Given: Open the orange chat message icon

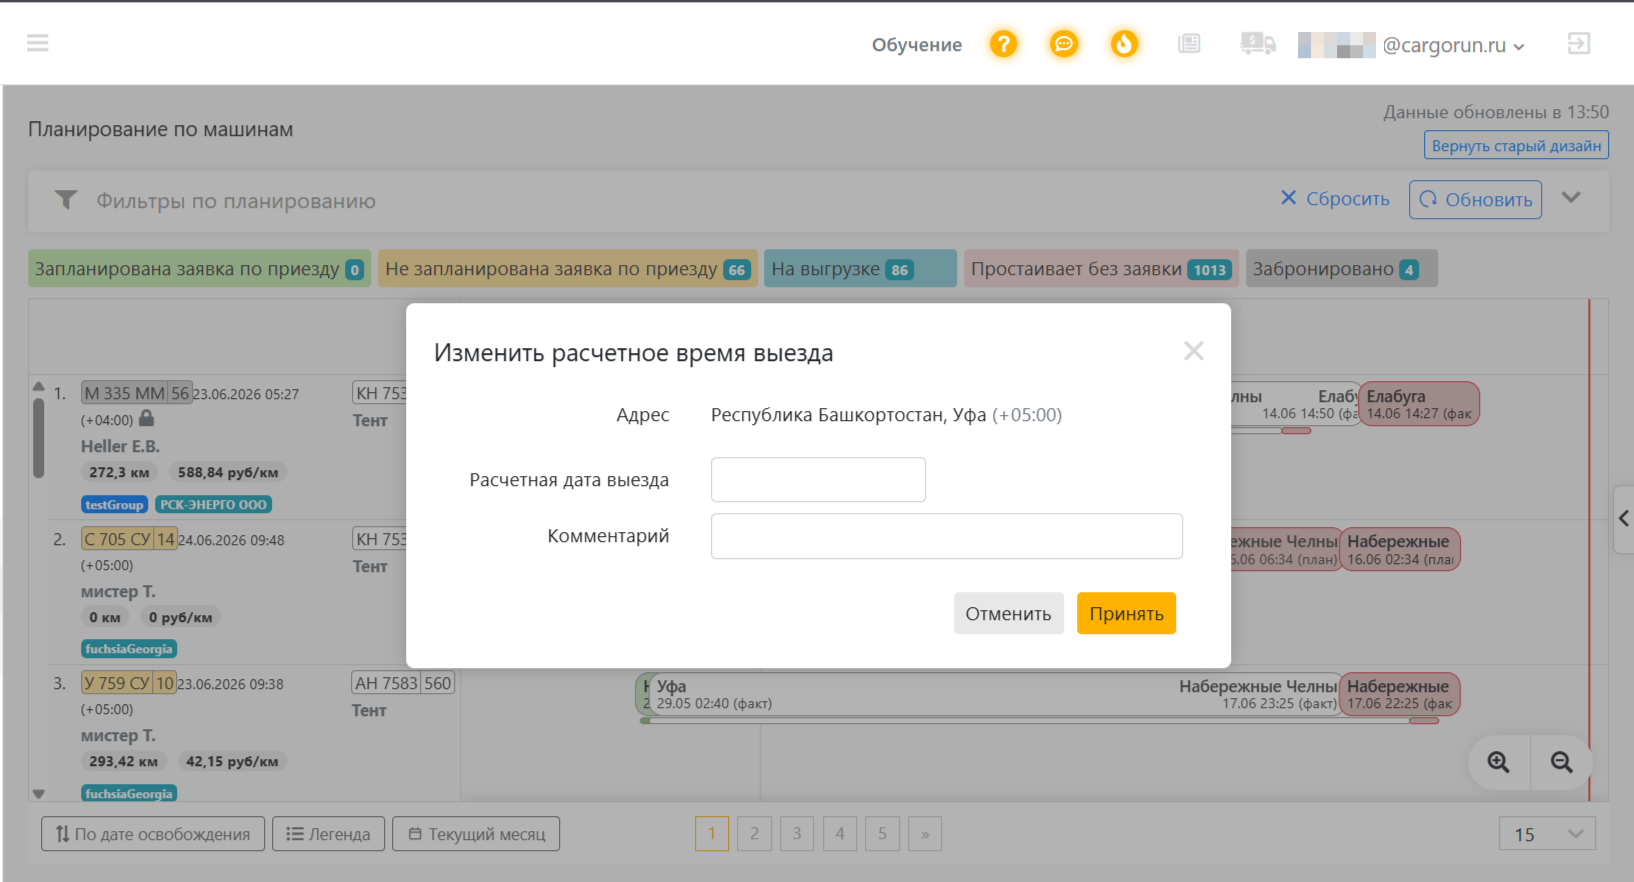Looking at the screenshot, I should (1064, 44).
